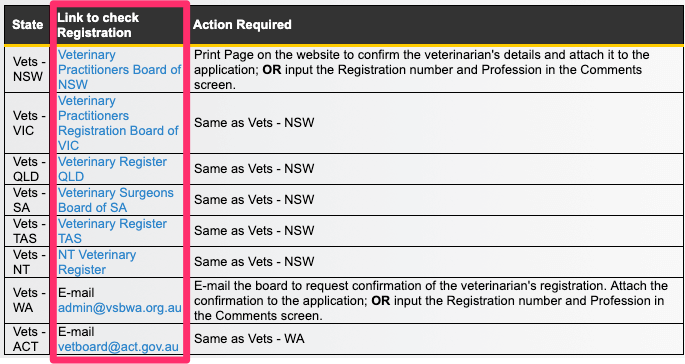Click the Same as Vets - WA text
Image resolution: width=685 pixels, height=364 pixels.
click(249, 339)
